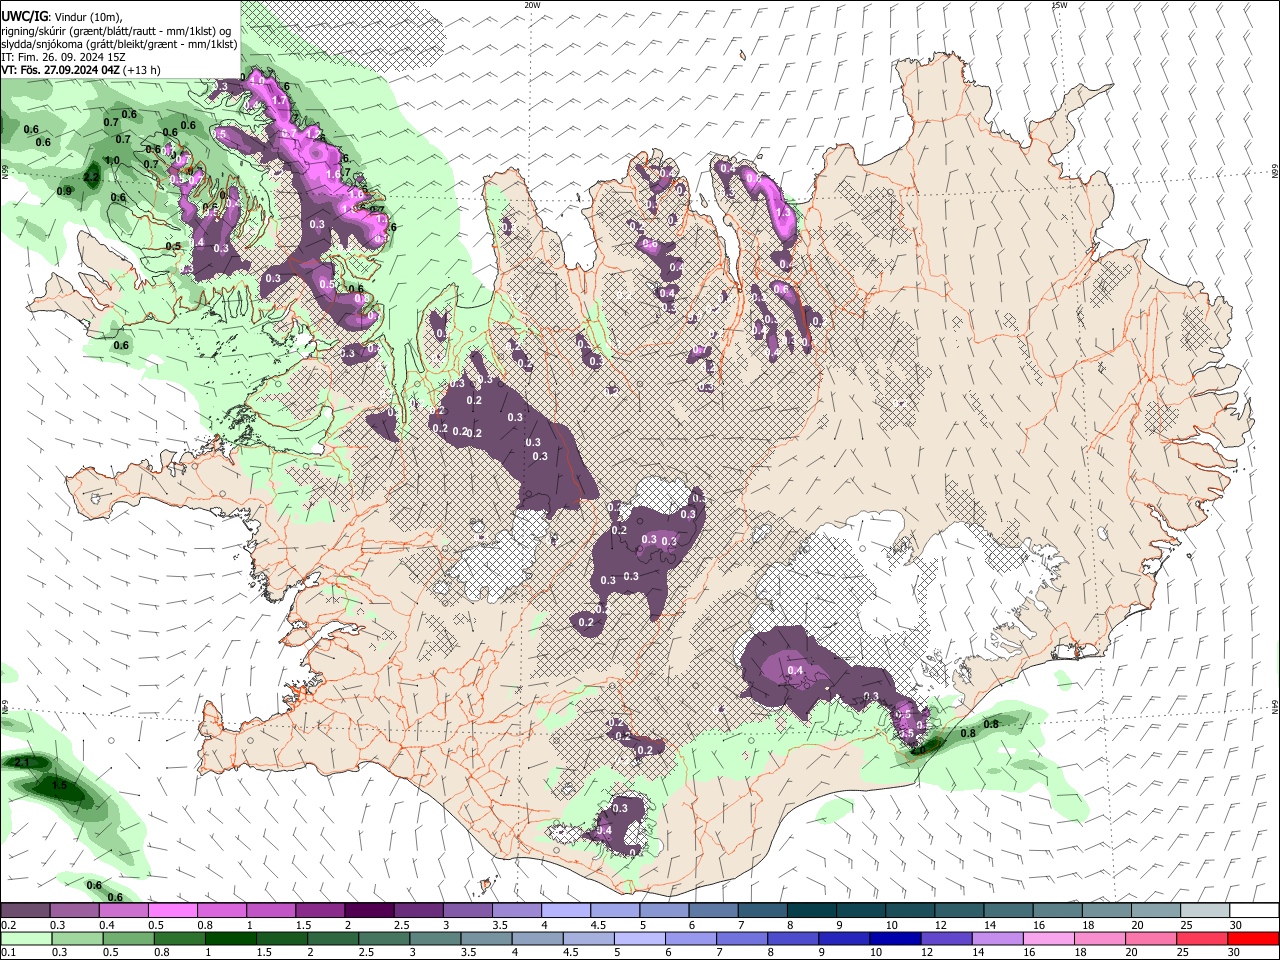Pick bright red rain swatch above 30
The height and width of the screenshot is (960, 1280).
pos(1254,939)
